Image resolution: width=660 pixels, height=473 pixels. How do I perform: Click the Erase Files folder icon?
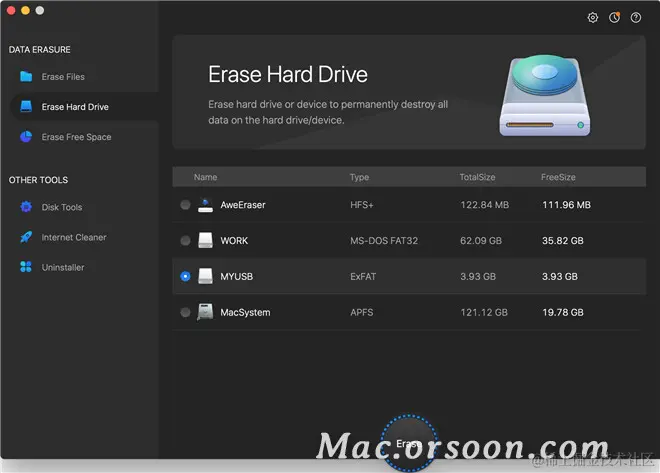(26, 77)
